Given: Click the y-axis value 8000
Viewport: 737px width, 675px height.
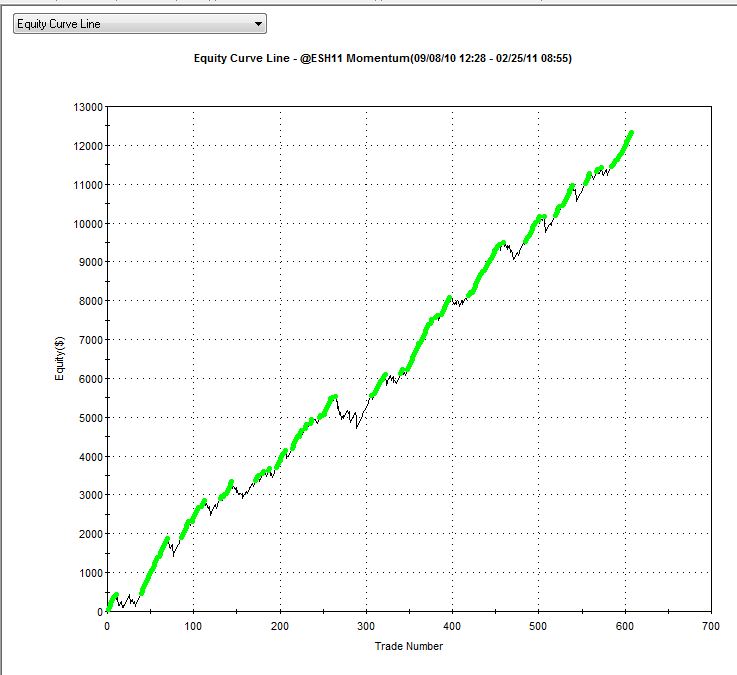Looking at the screenshot, I should pyautogui.click(x=91, y=301).
